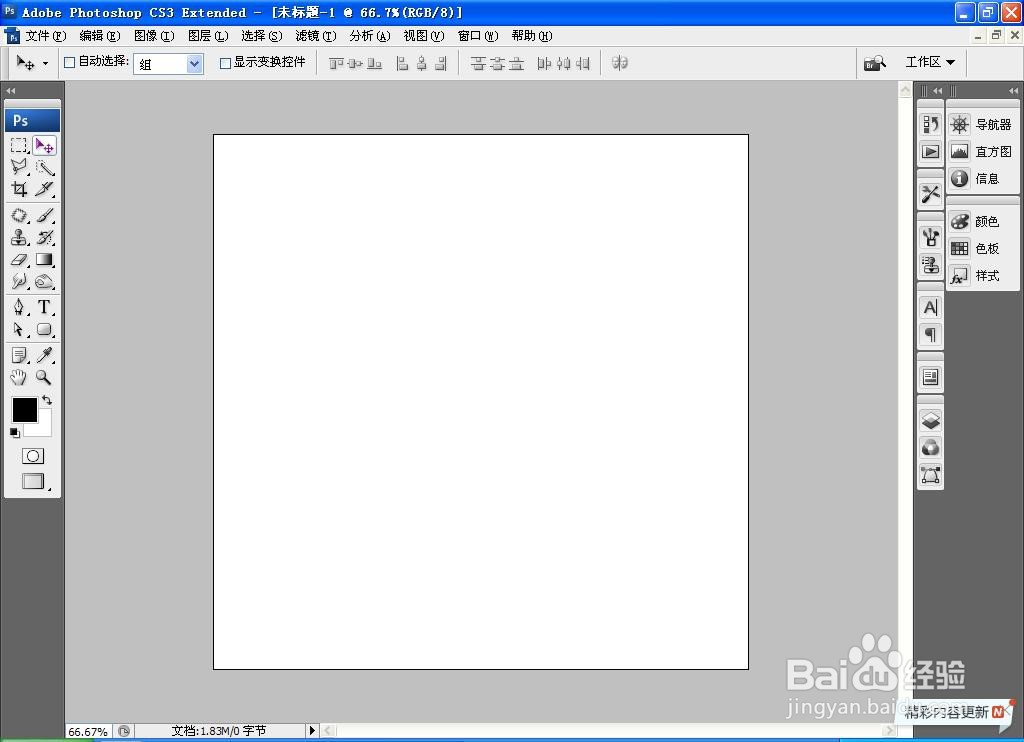Open the Move tool preset picker arrow

click(x=45, y=63)
